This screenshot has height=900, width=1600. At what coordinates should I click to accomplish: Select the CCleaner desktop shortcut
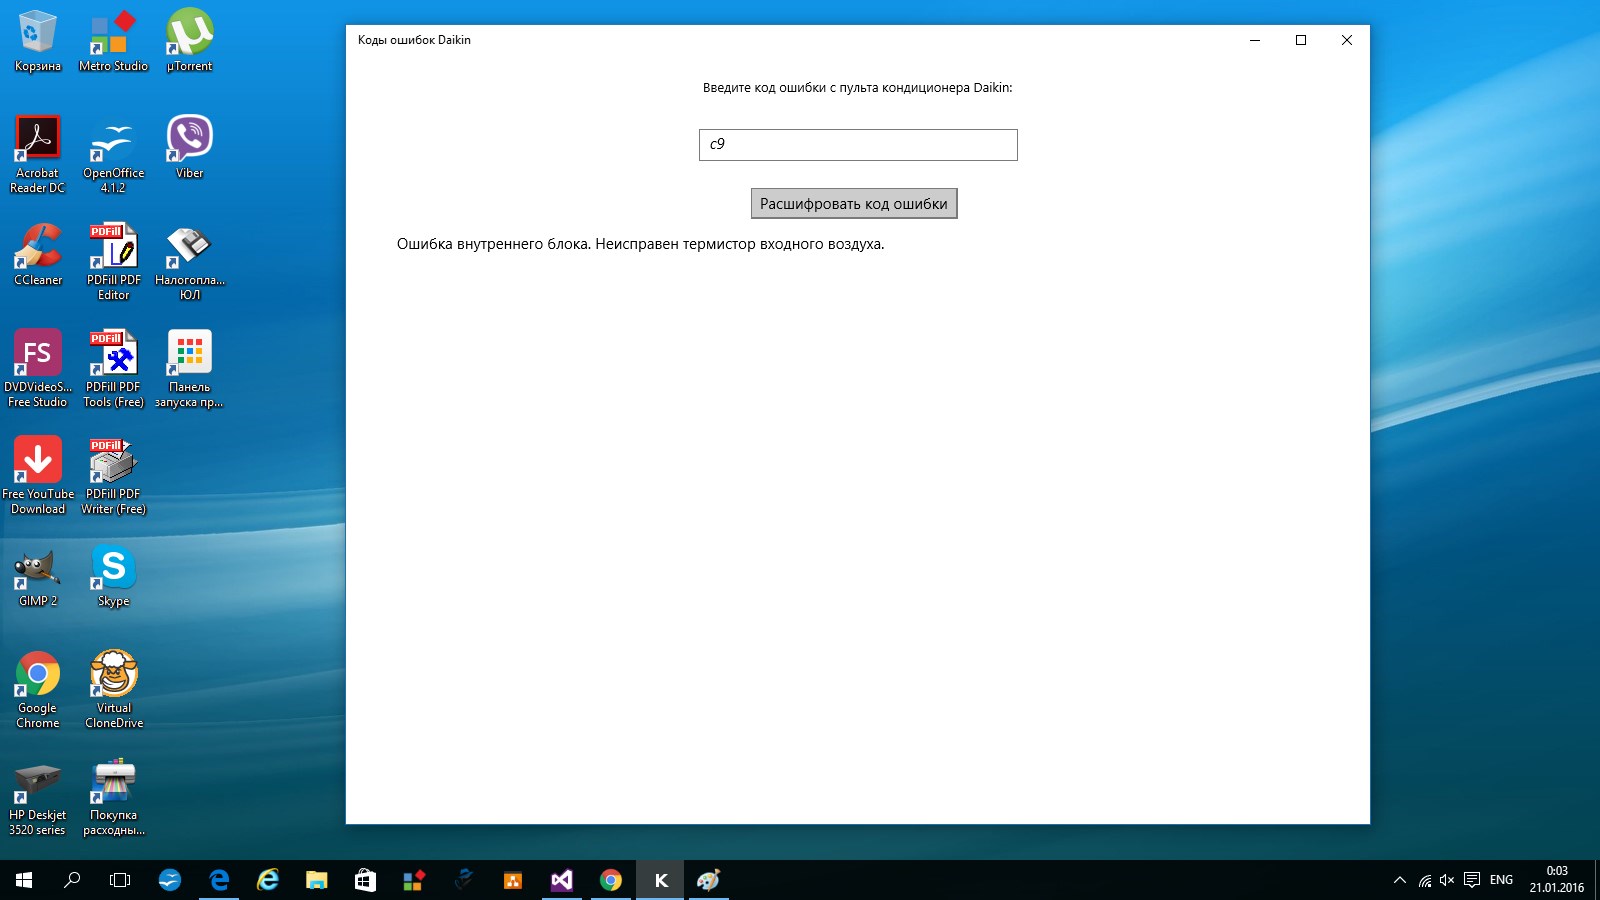pyautogui.click(x=38, y=254)
